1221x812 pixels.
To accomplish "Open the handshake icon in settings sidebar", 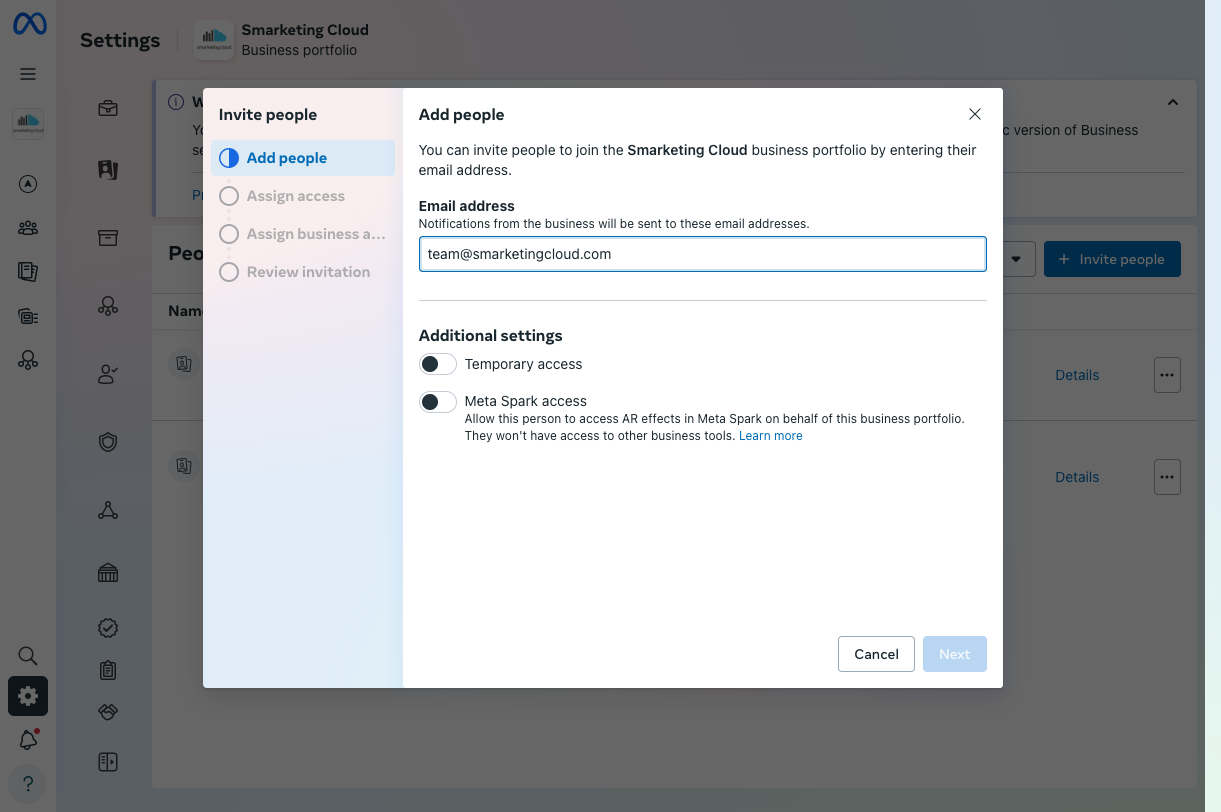I will point(108,712).
